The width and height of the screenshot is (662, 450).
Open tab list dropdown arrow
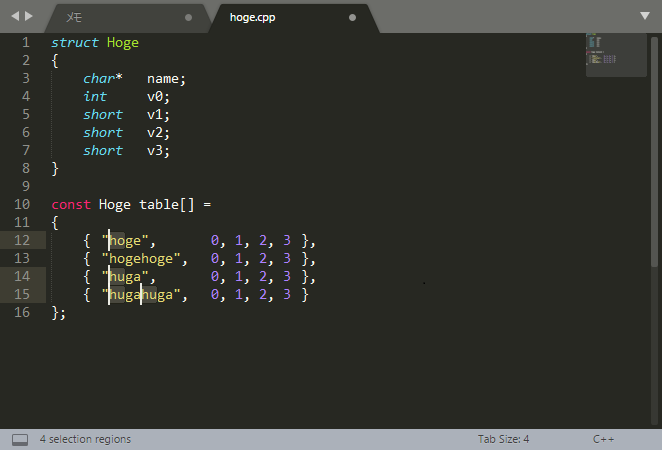coord(645,16)
